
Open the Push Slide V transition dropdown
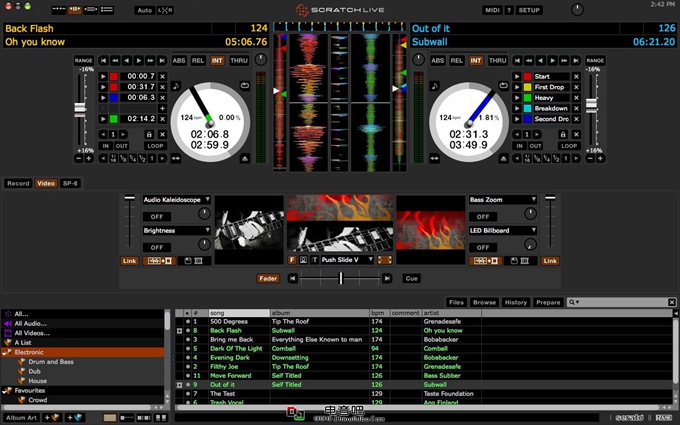pyautogui.click(x=347, y=260)
